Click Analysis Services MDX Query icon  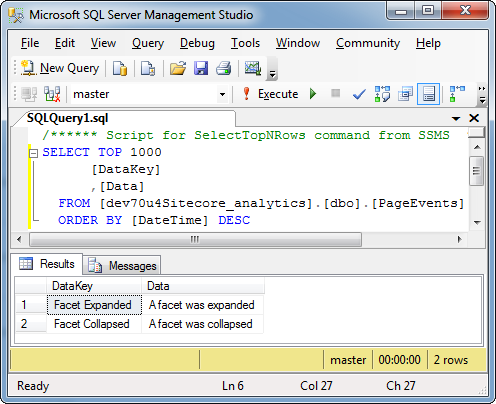click(148, 68)
